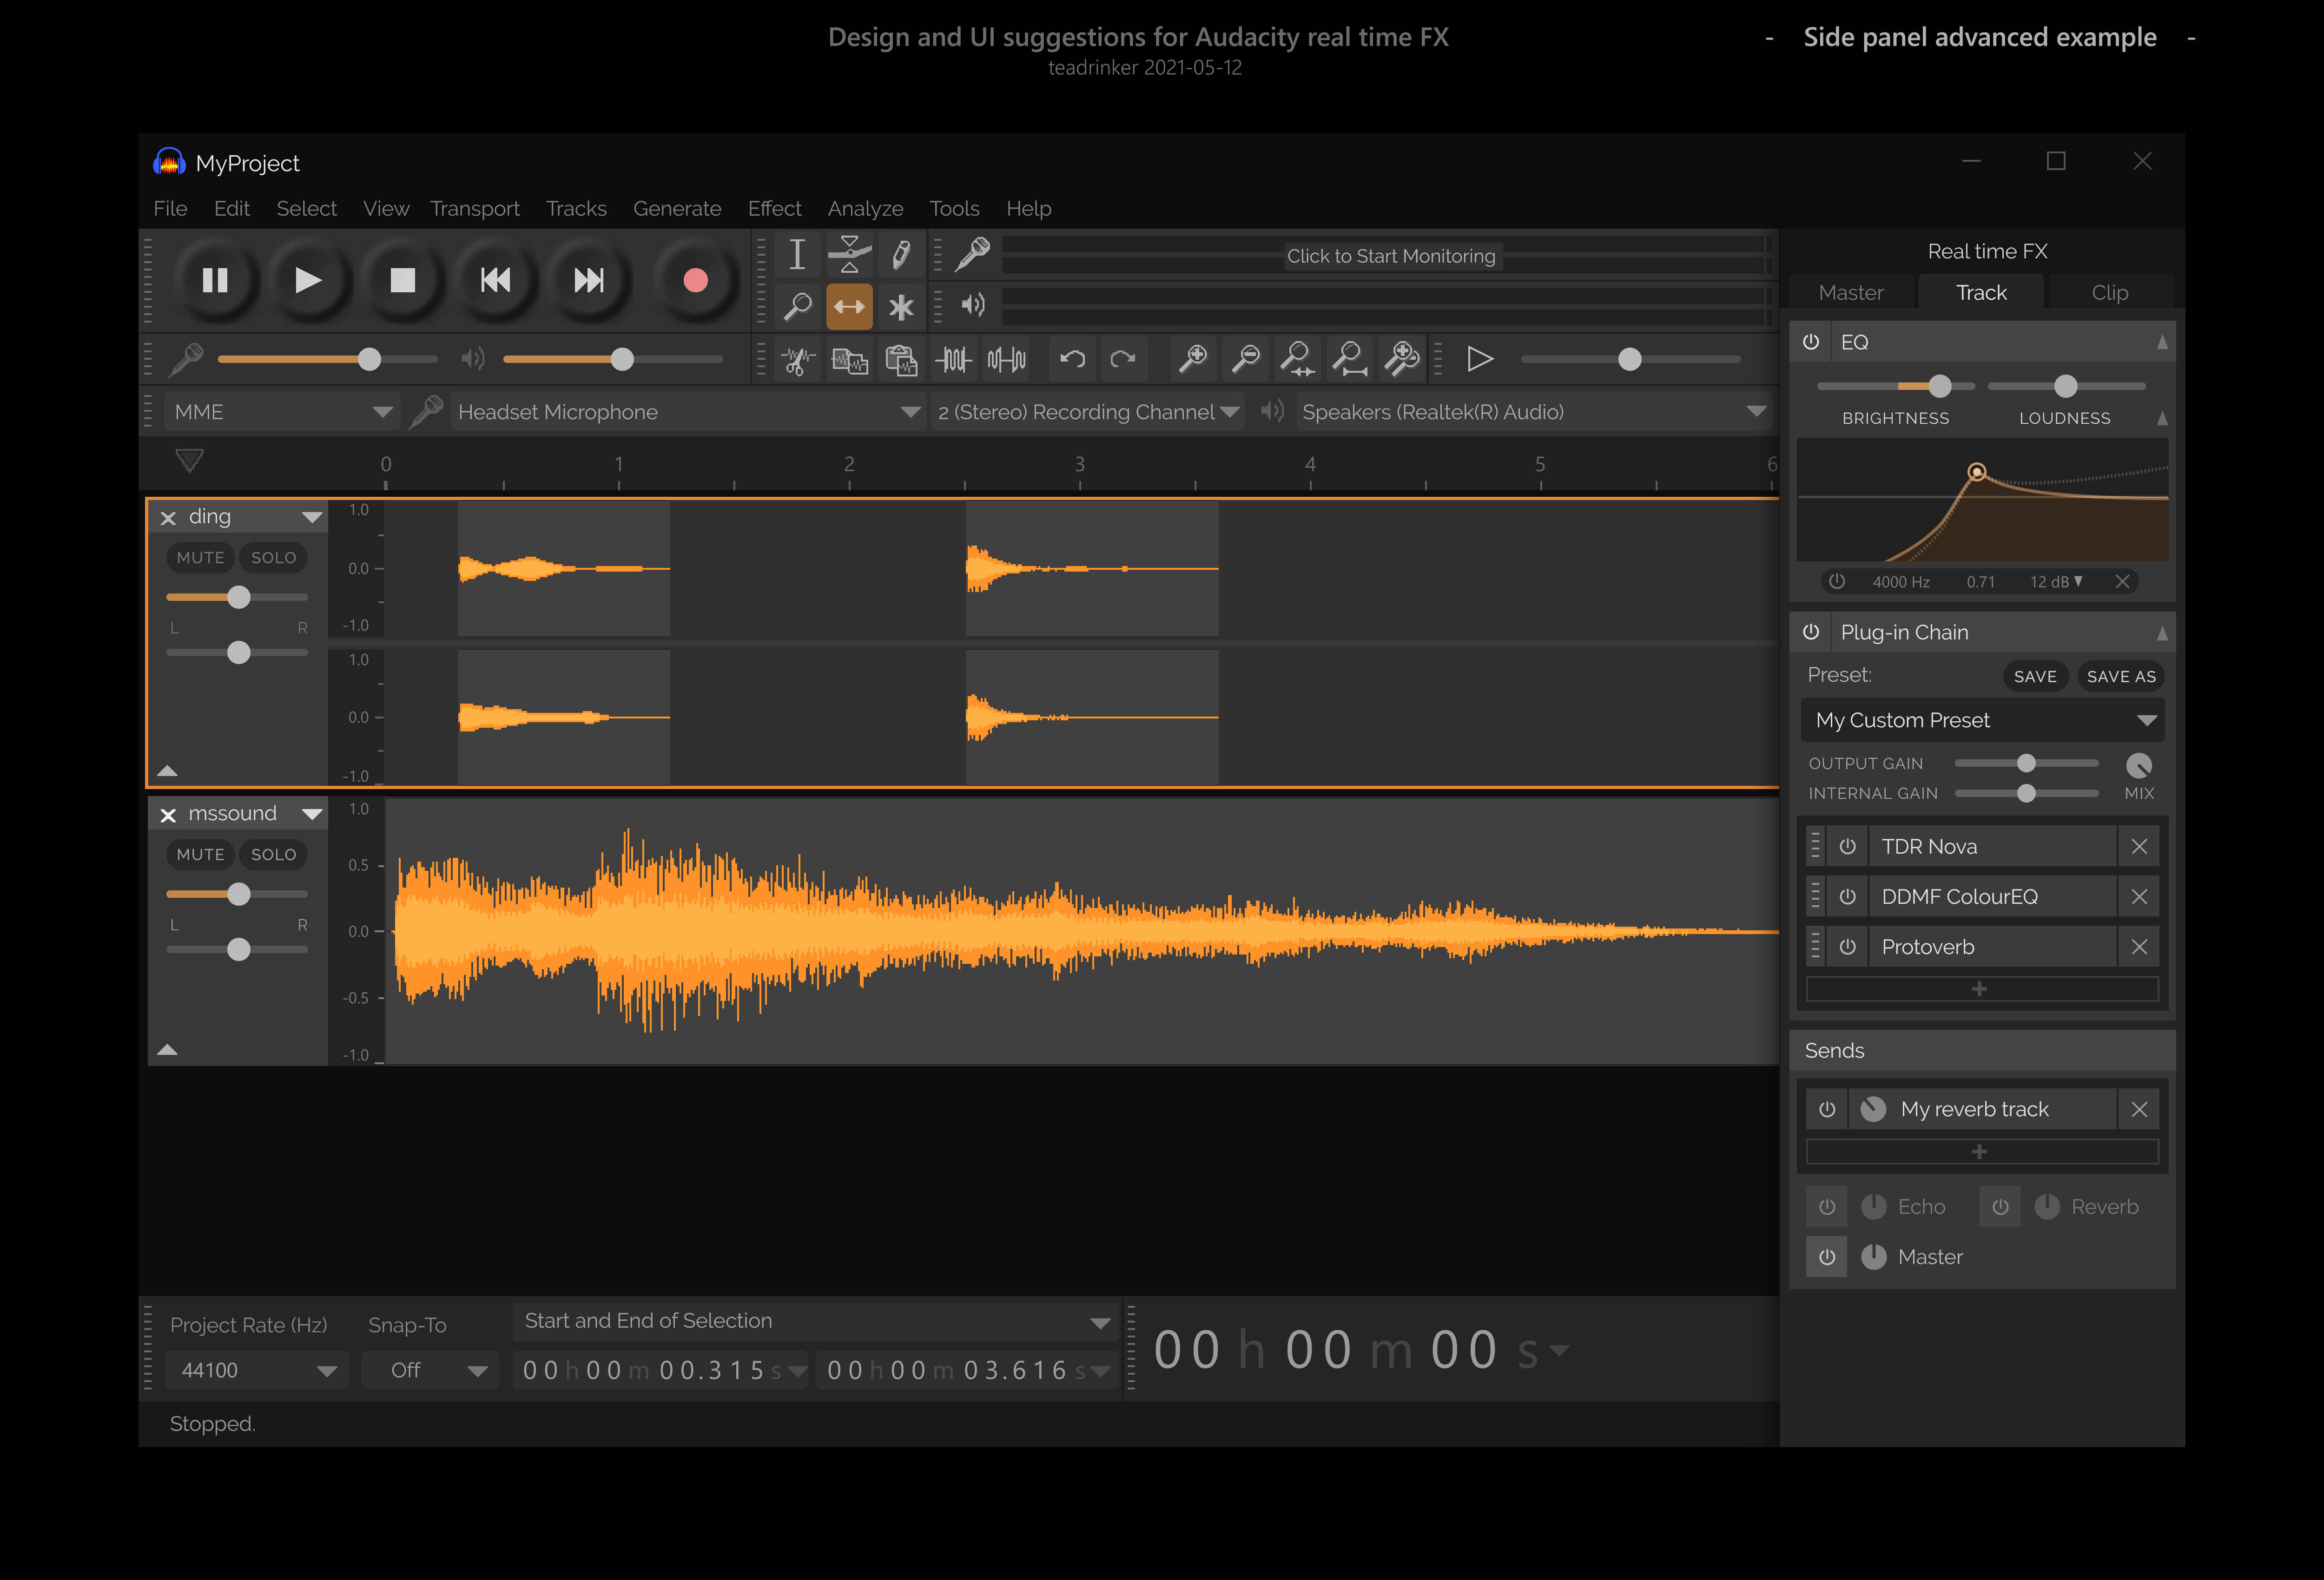
Task: Select the Zoom magnifier tool
Action: coord(797,307)
